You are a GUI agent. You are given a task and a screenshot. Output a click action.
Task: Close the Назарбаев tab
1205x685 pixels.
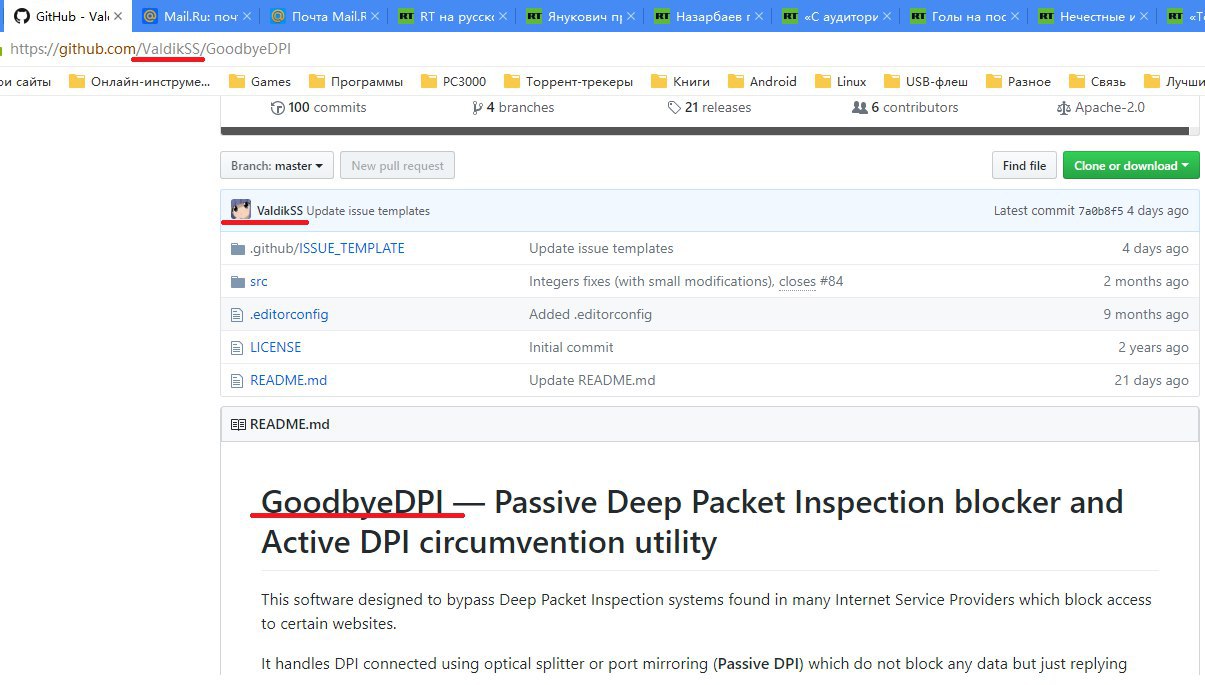pos(761,16)
